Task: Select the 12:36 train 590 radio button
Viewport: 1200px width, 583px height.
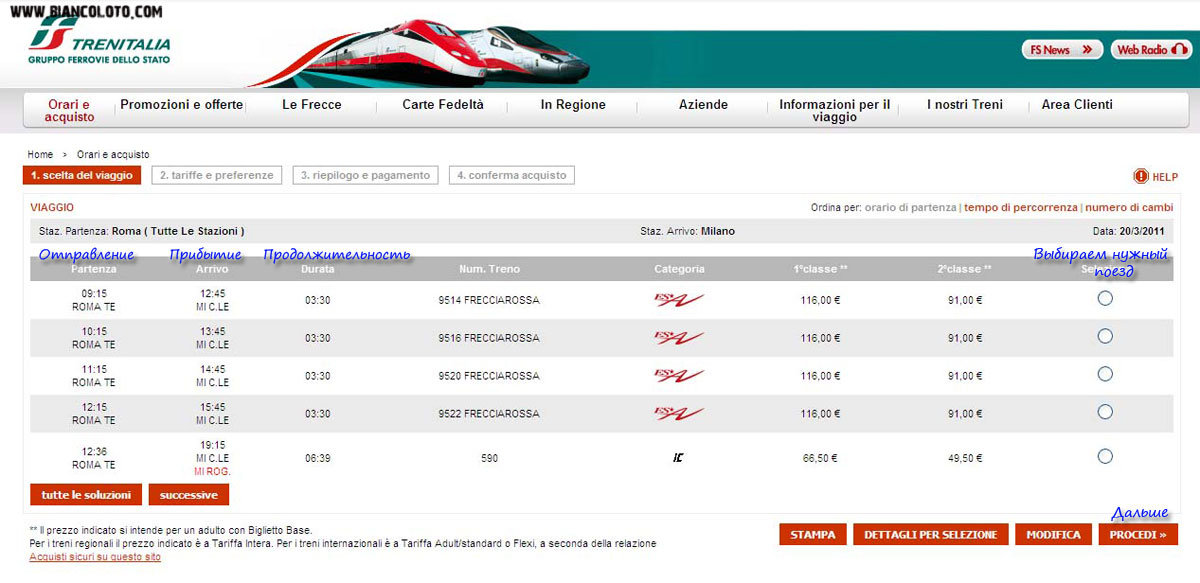Action: pyautogui.click(x=1105, y=456)
